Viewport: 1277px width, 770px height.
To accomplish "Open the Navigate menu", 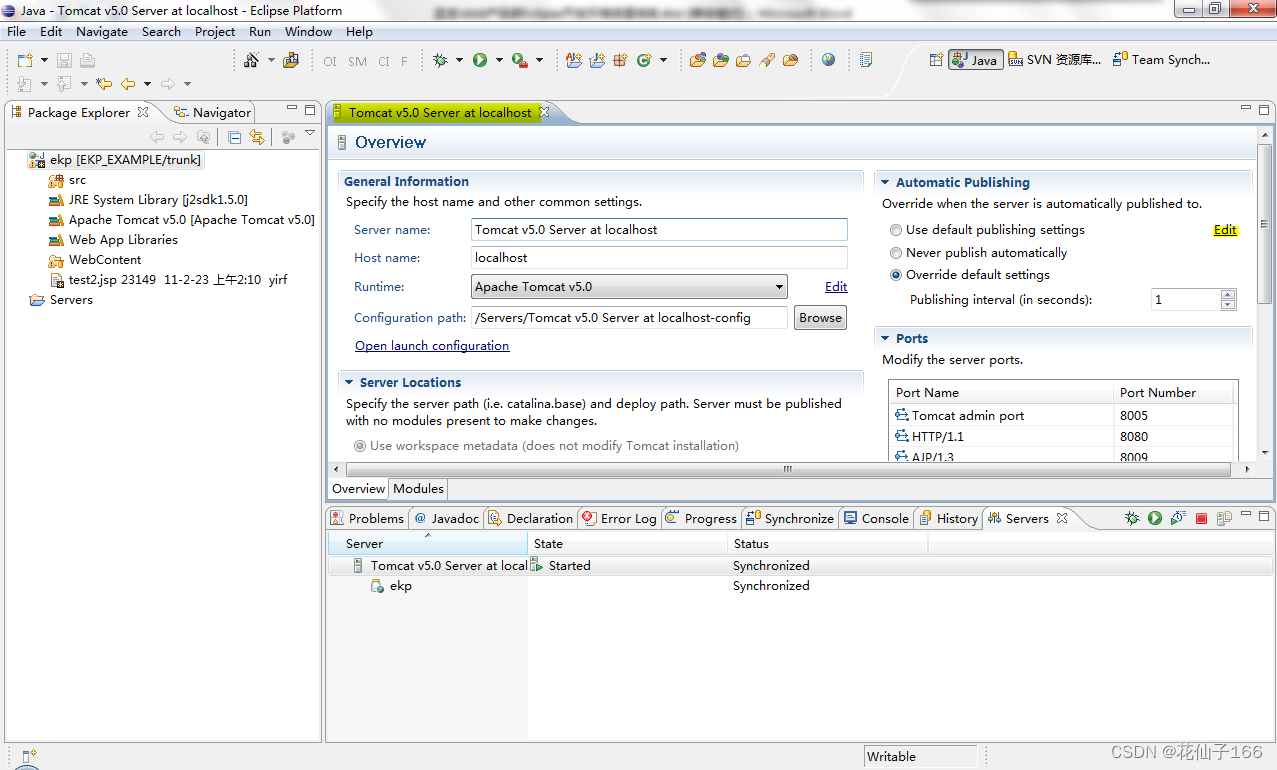I will (102, 31).
